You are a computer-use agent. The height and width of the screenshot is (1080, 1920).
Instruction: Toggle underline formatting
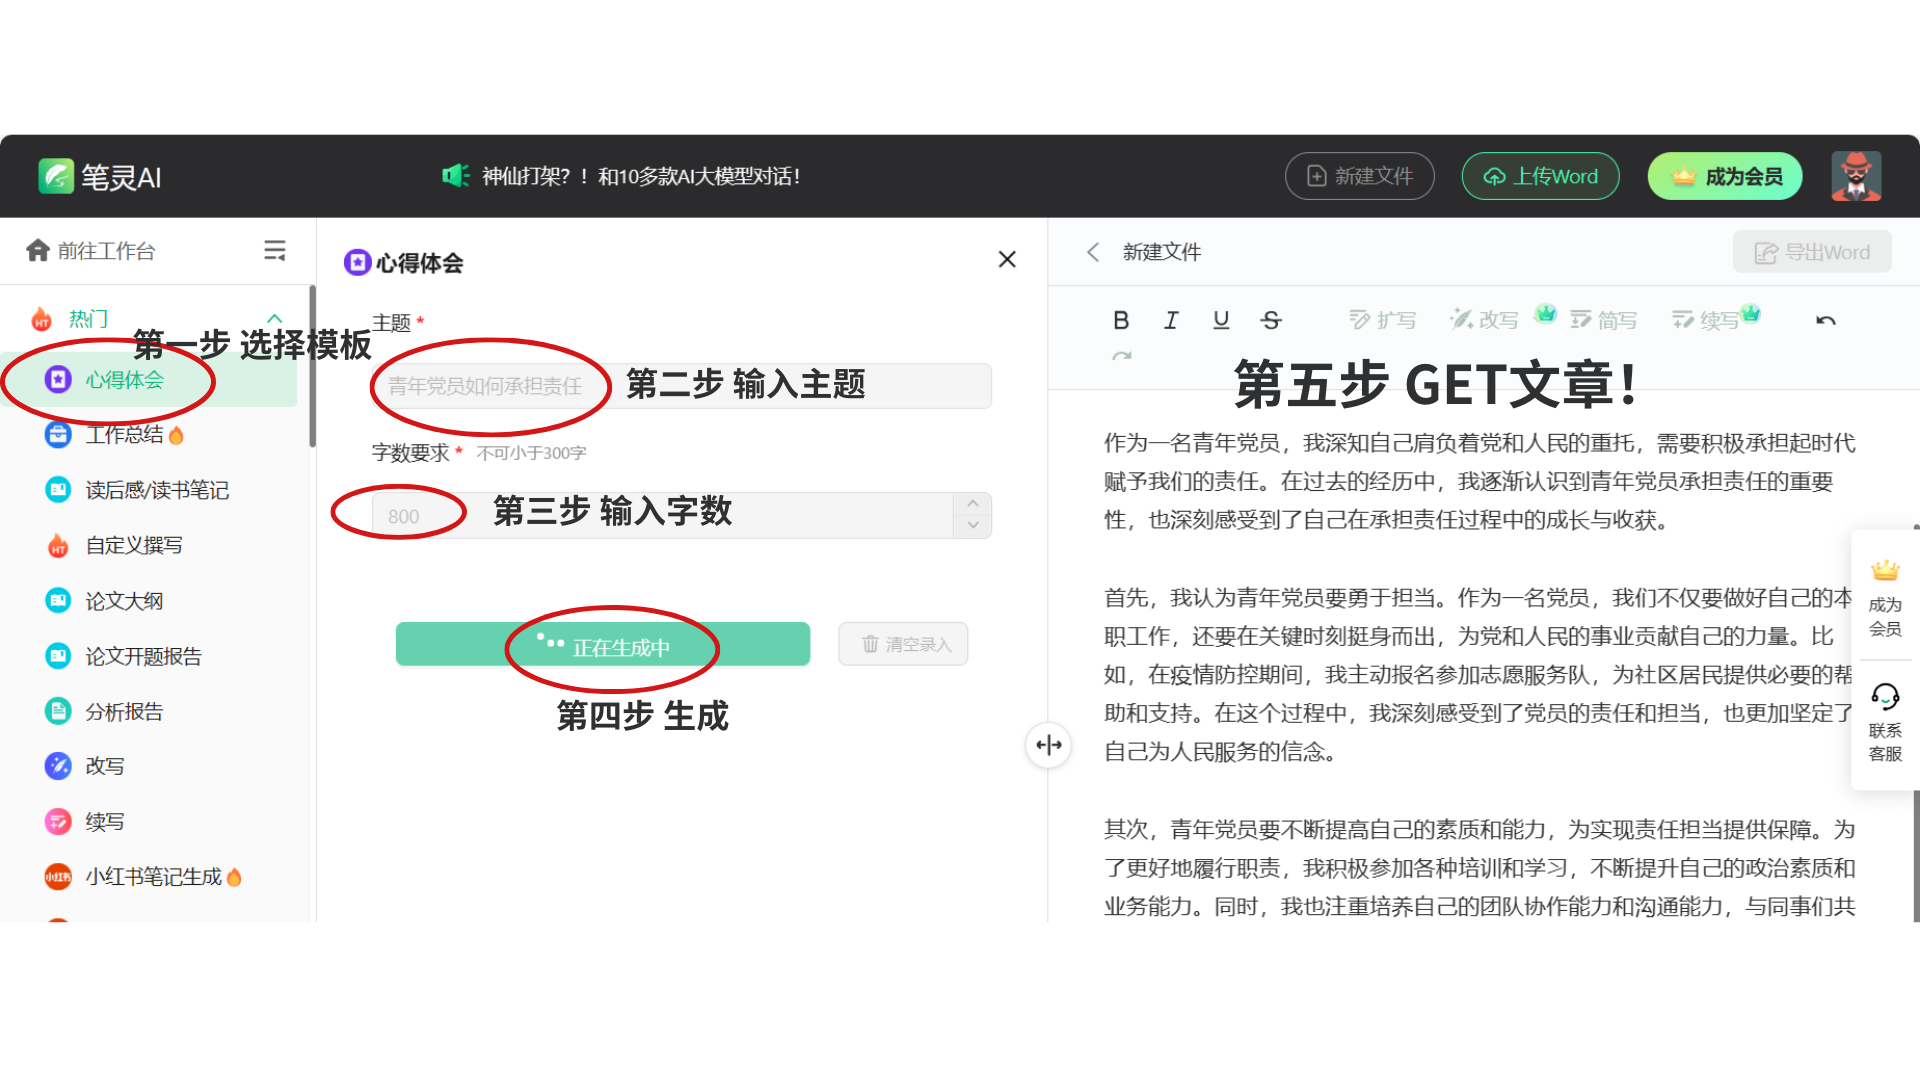pos(1221,320)
